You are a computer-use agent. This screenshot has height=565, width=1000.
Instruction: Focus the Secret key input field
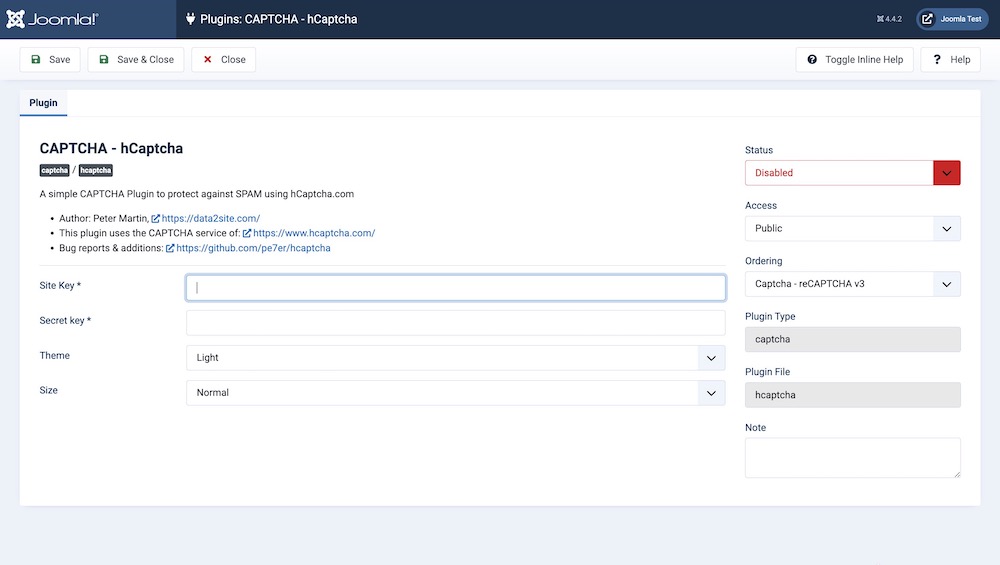pos(455,323)
